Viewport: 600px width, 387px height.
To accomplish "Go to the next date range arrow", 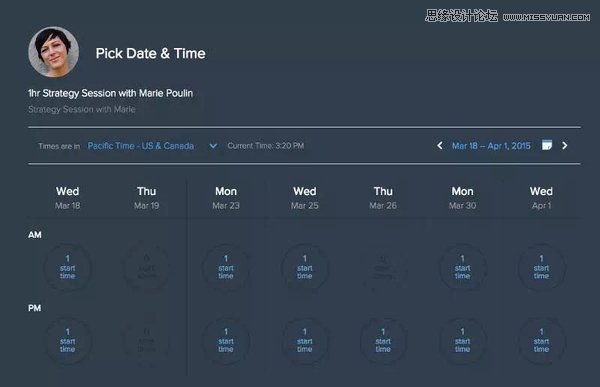I will tap(565, 145).
